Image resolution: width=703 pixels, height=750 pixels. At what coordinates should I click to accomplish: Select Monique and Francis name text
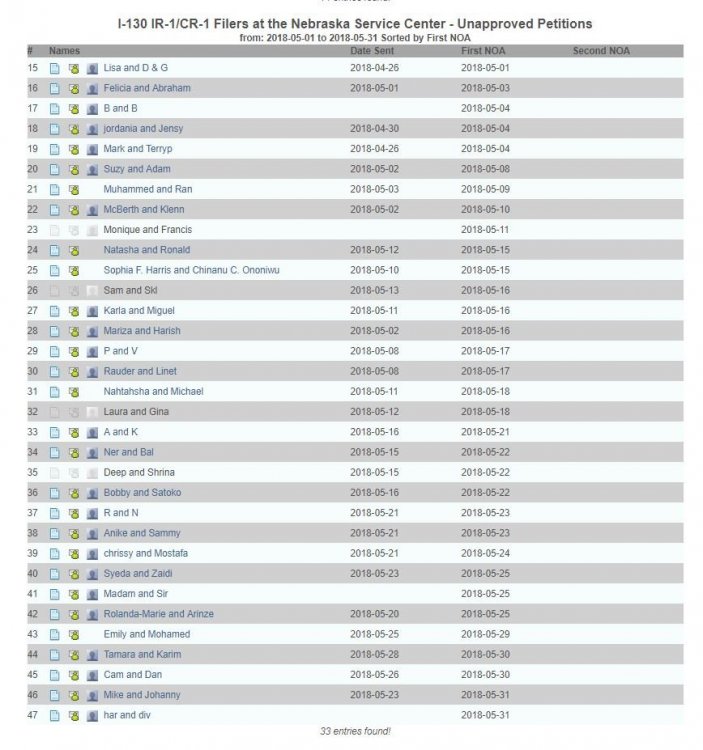click(147, 230)
